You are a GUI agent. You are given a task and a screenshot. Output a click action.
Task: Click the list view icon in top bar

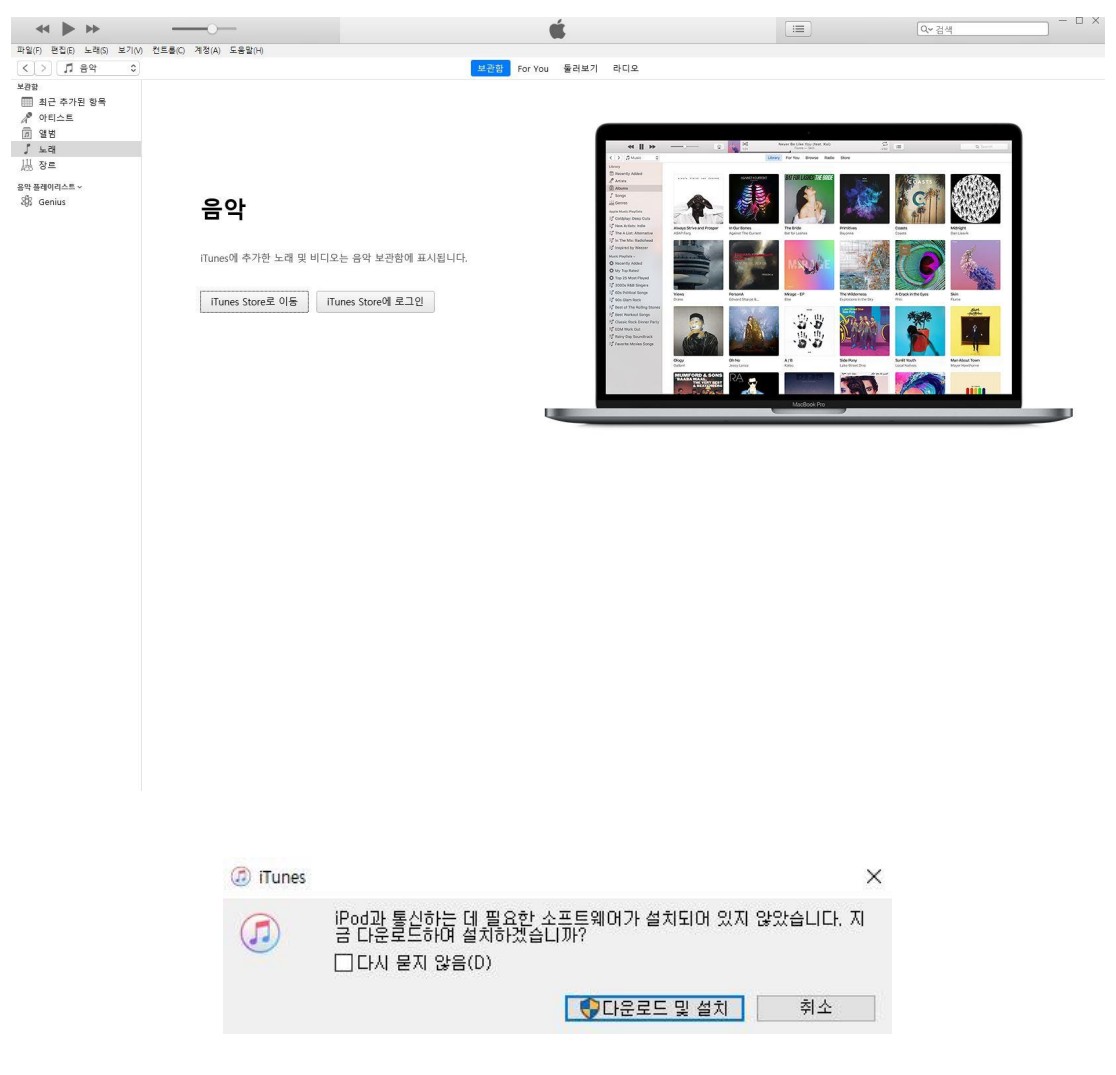(x=798, y=29)
